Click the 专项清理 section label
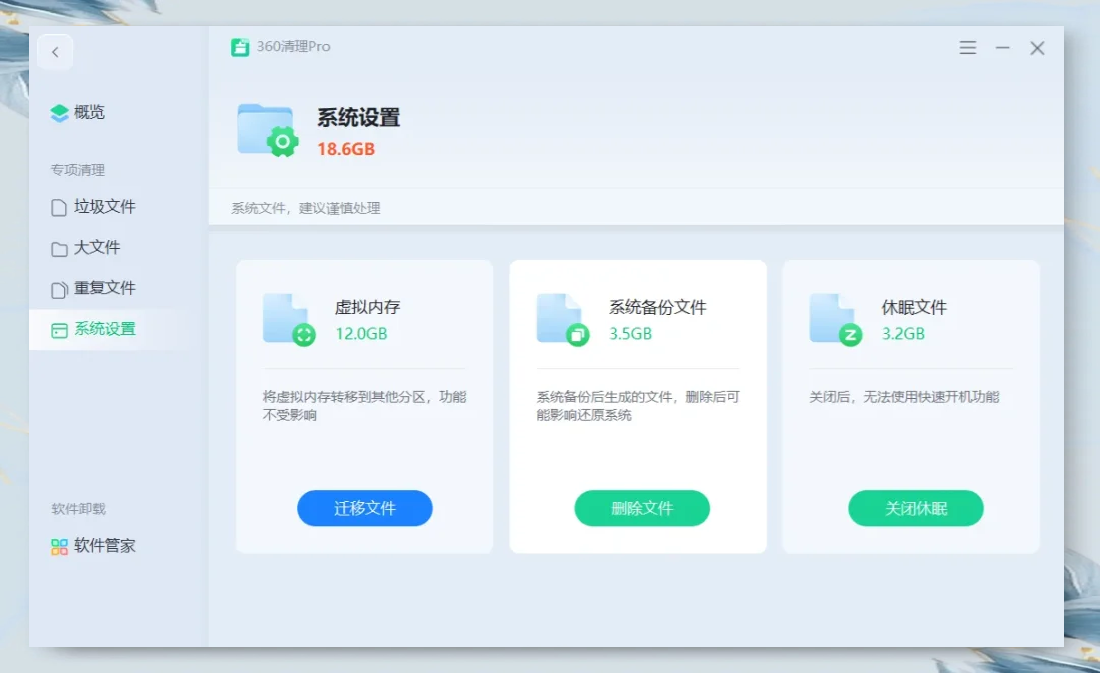The height and width of the screenshot is (673, 1100). (78, 171)
